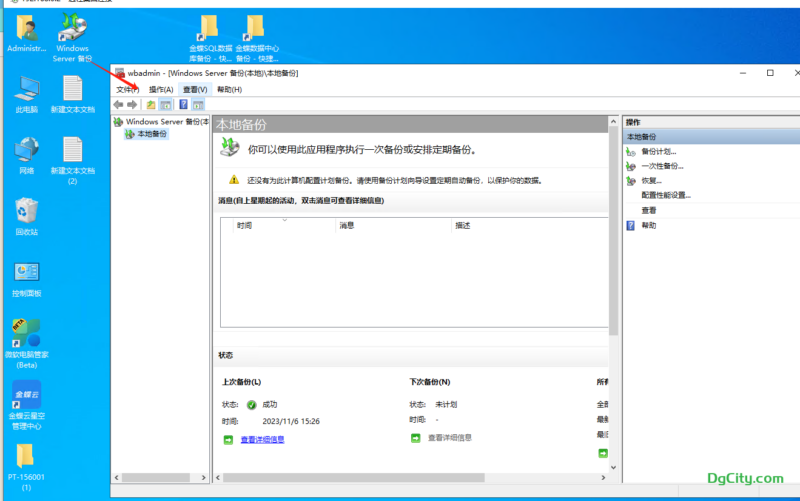Launch the Recover (恢复) action

[x=651, y=181]
